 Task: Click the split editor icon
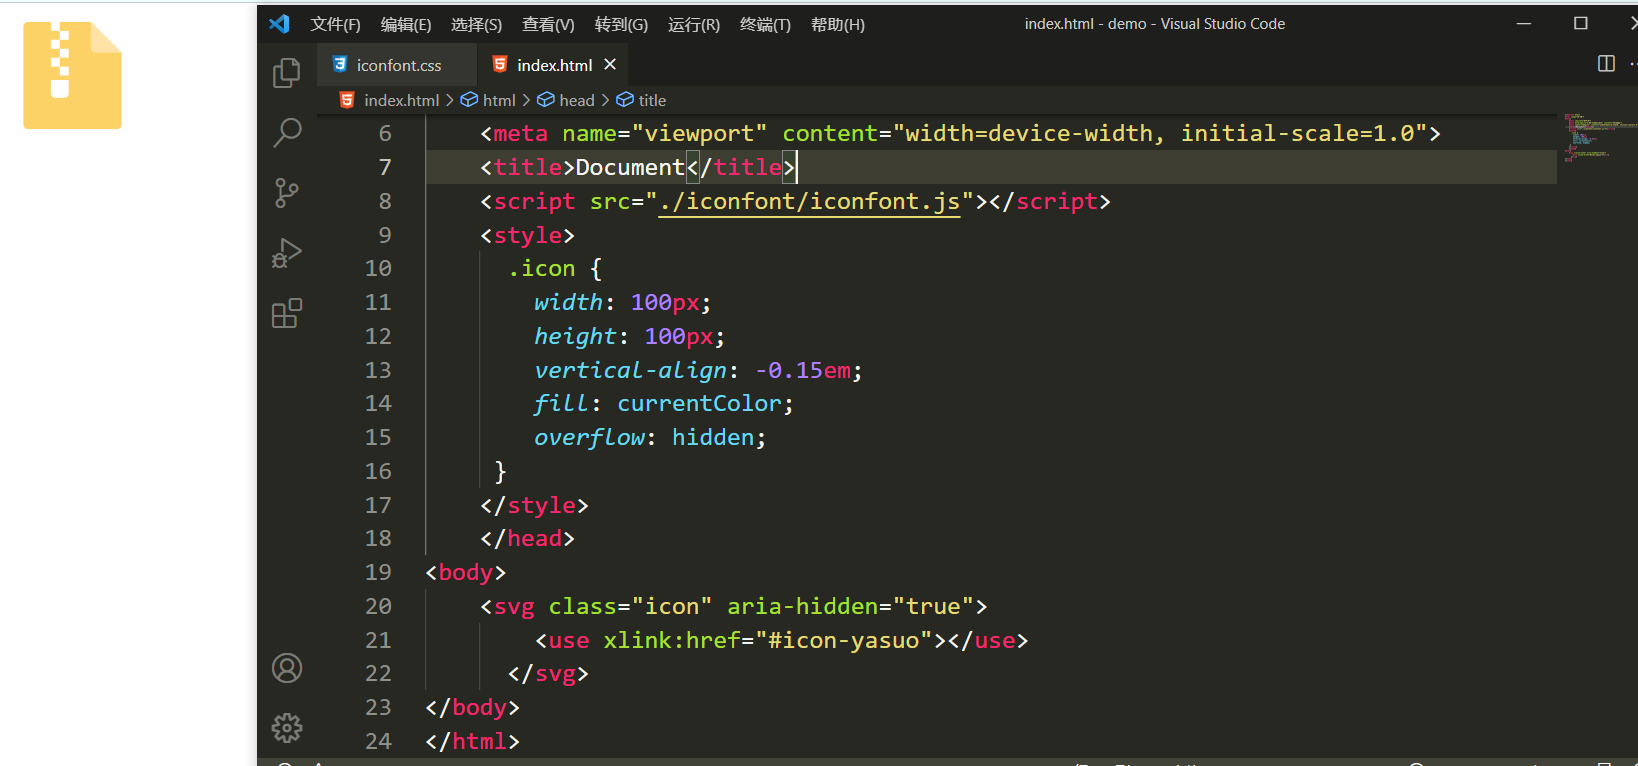coord(1606,64)
